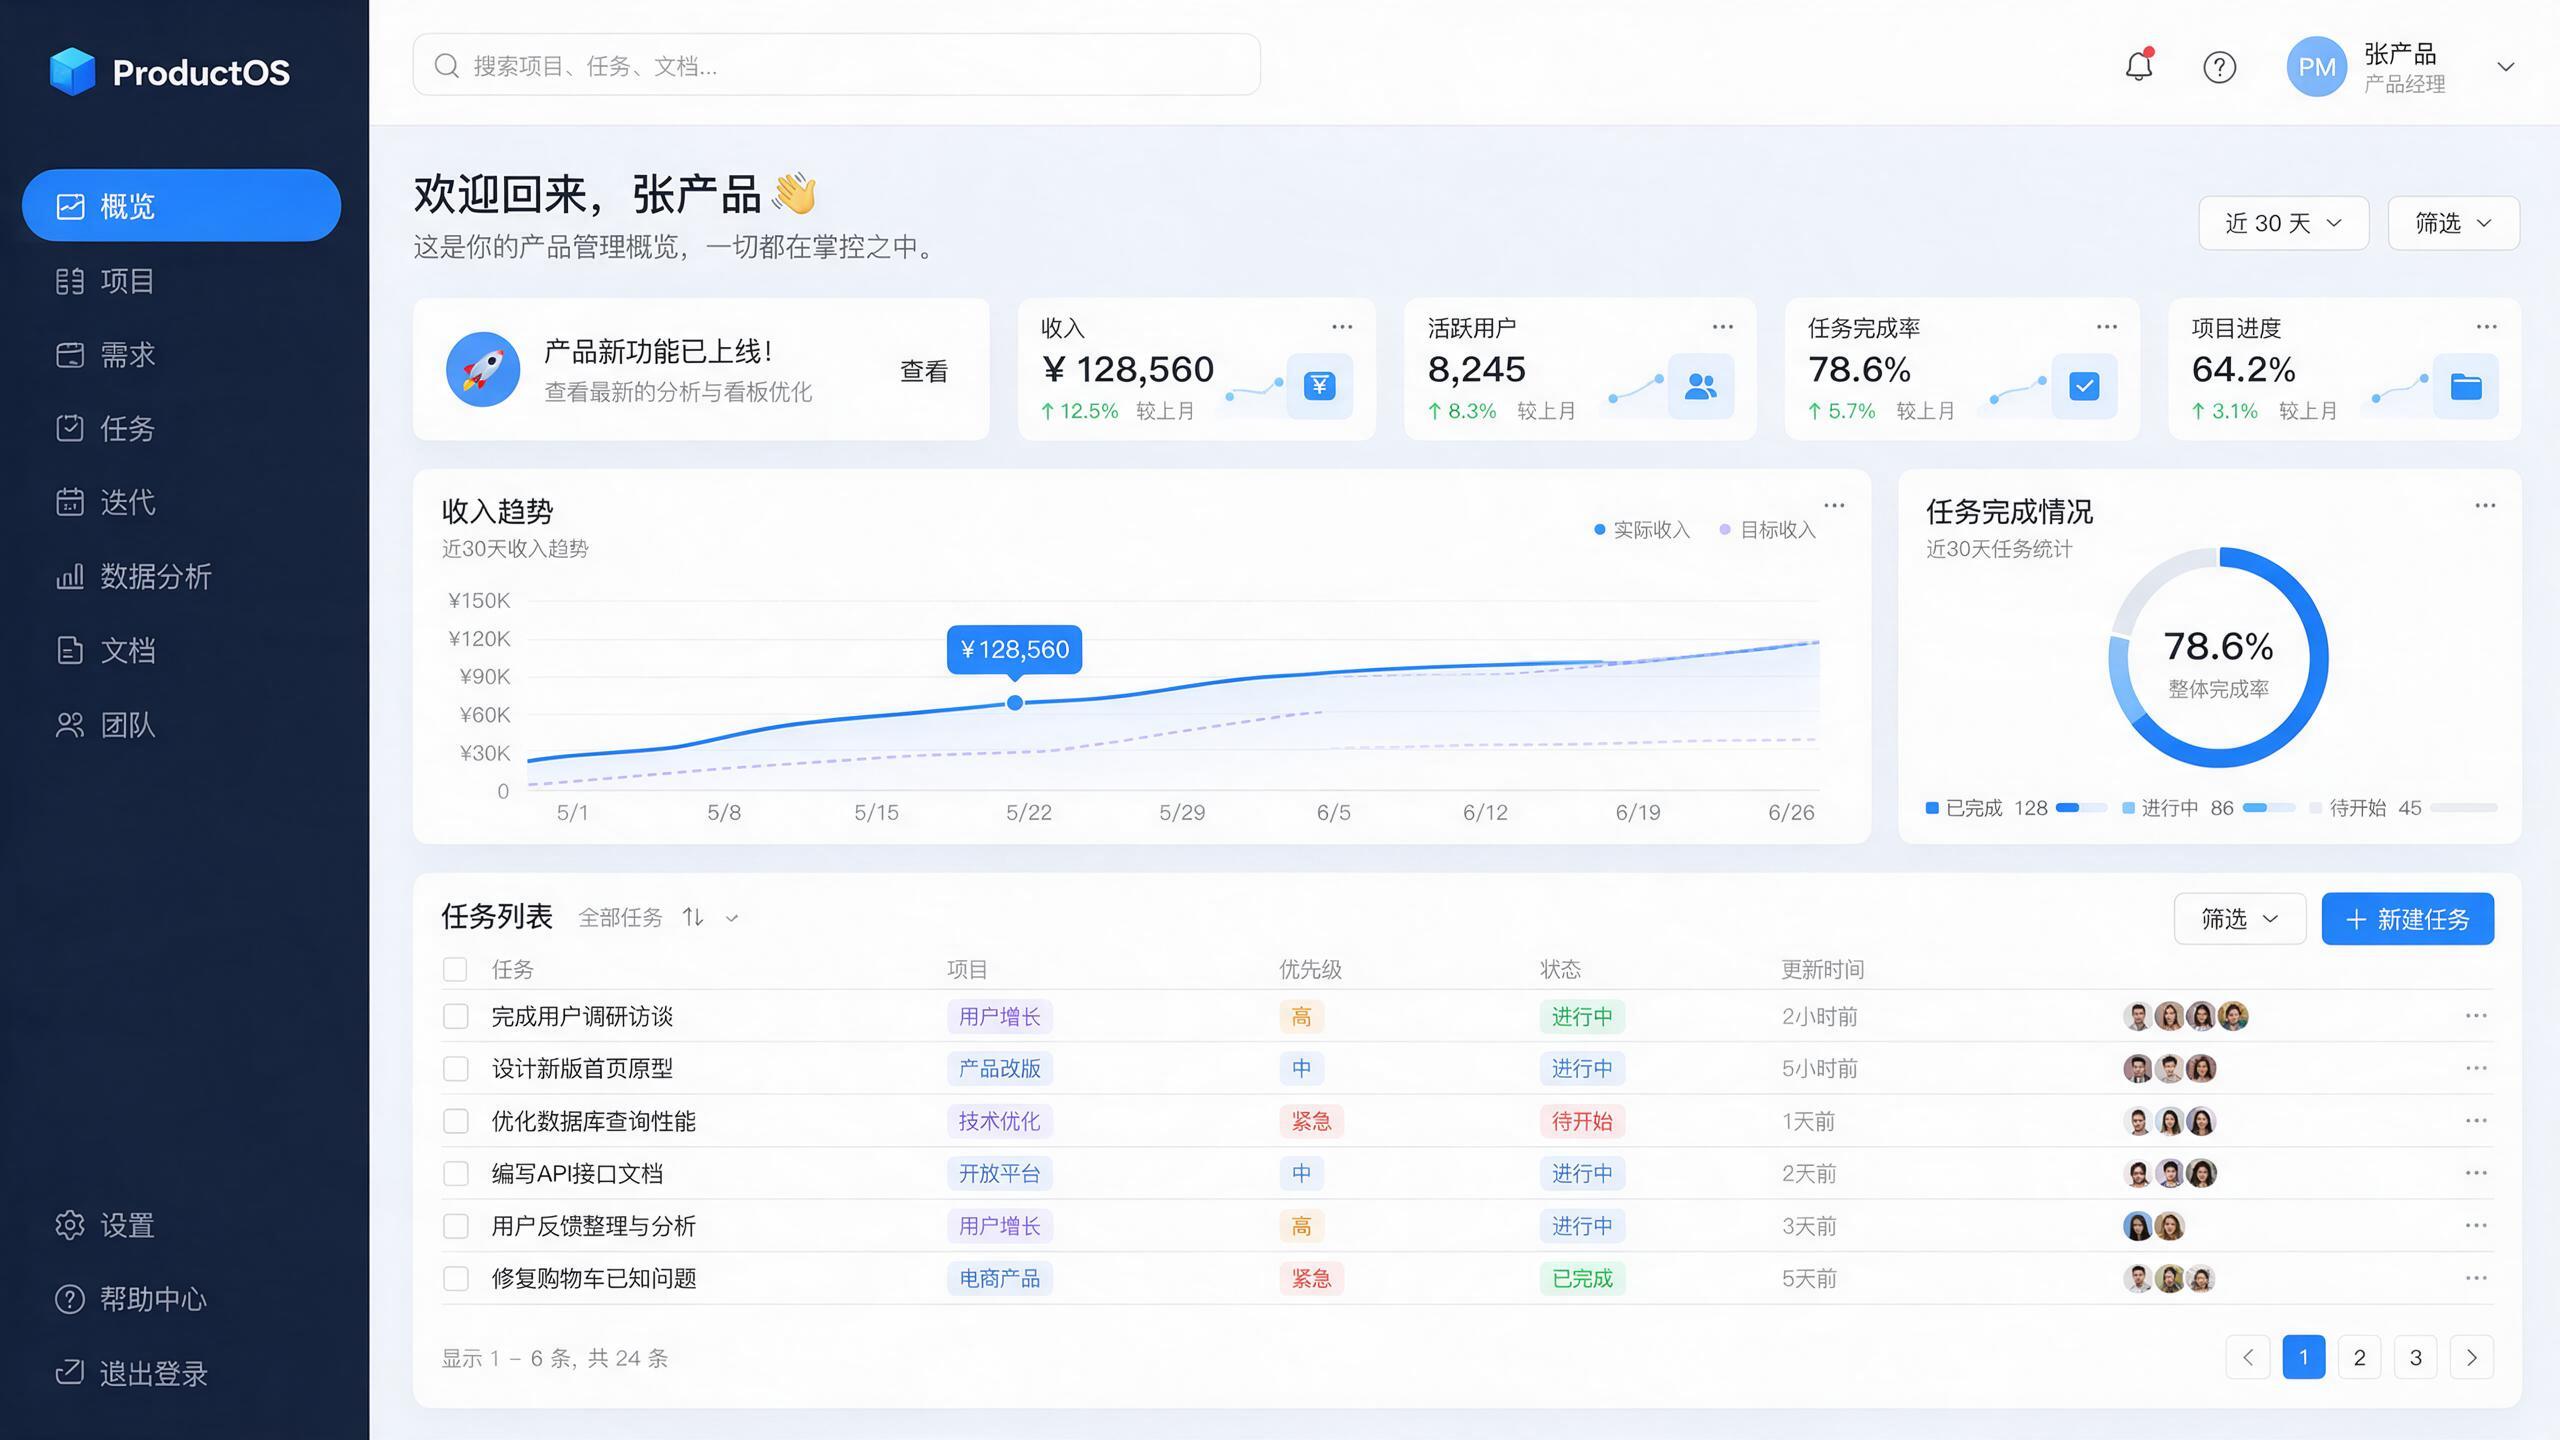The width and height of the screenshot is (2560, 1440).
Task: Open 需求 in the sidebar
Action: [x=181, y=355]
